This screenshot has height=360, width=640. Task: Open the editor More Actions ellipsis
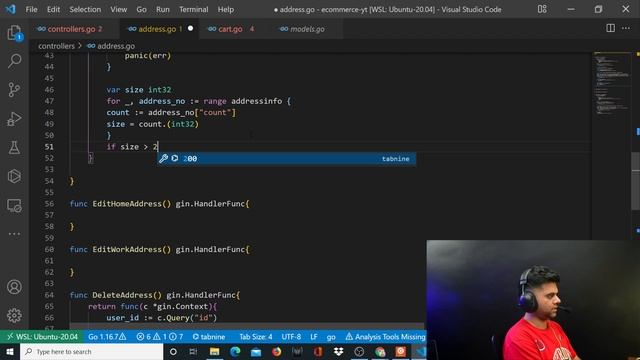626,28
